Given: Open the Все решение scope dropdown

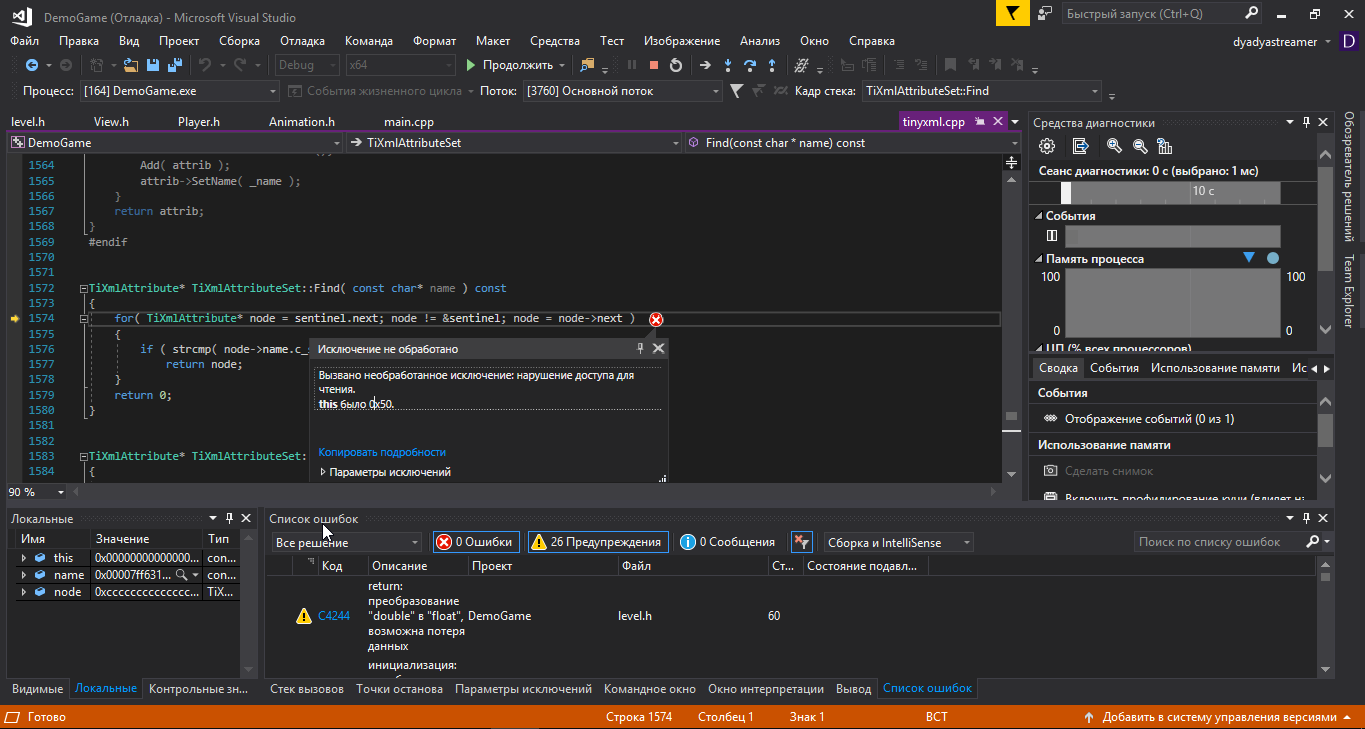Looking at the screenshot, I should 348,542.
